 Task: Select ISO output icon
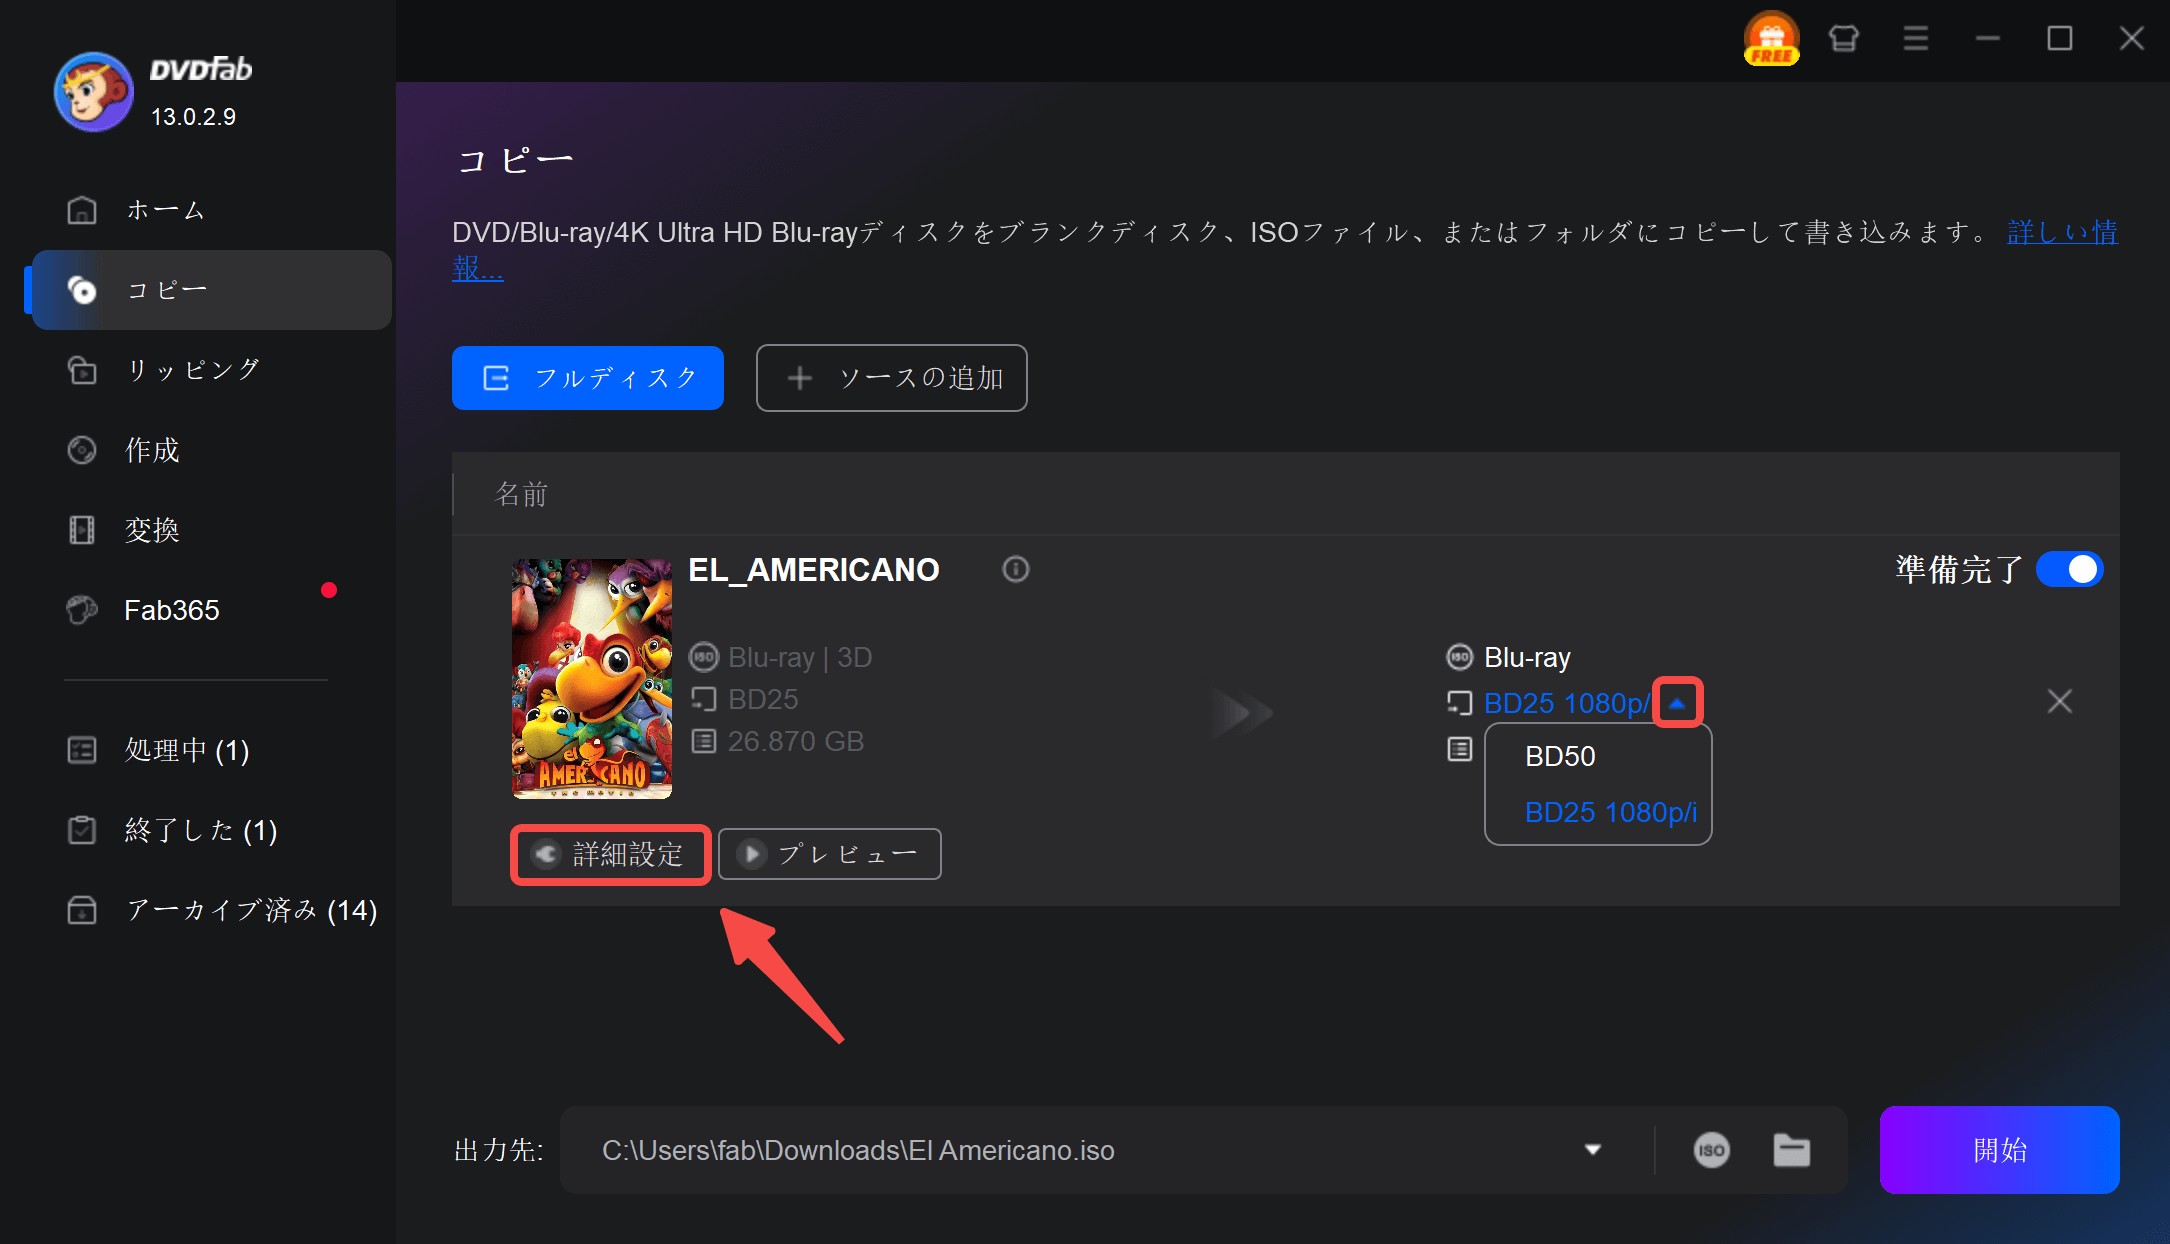click(1711, 1150)
